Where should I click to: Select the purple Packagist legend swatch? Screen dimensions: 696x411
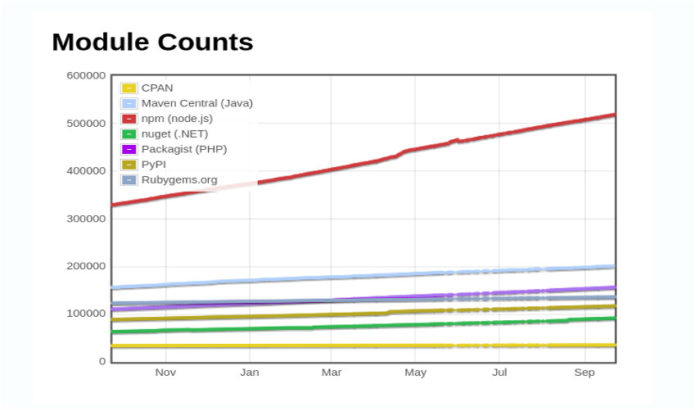pos(129,149)
